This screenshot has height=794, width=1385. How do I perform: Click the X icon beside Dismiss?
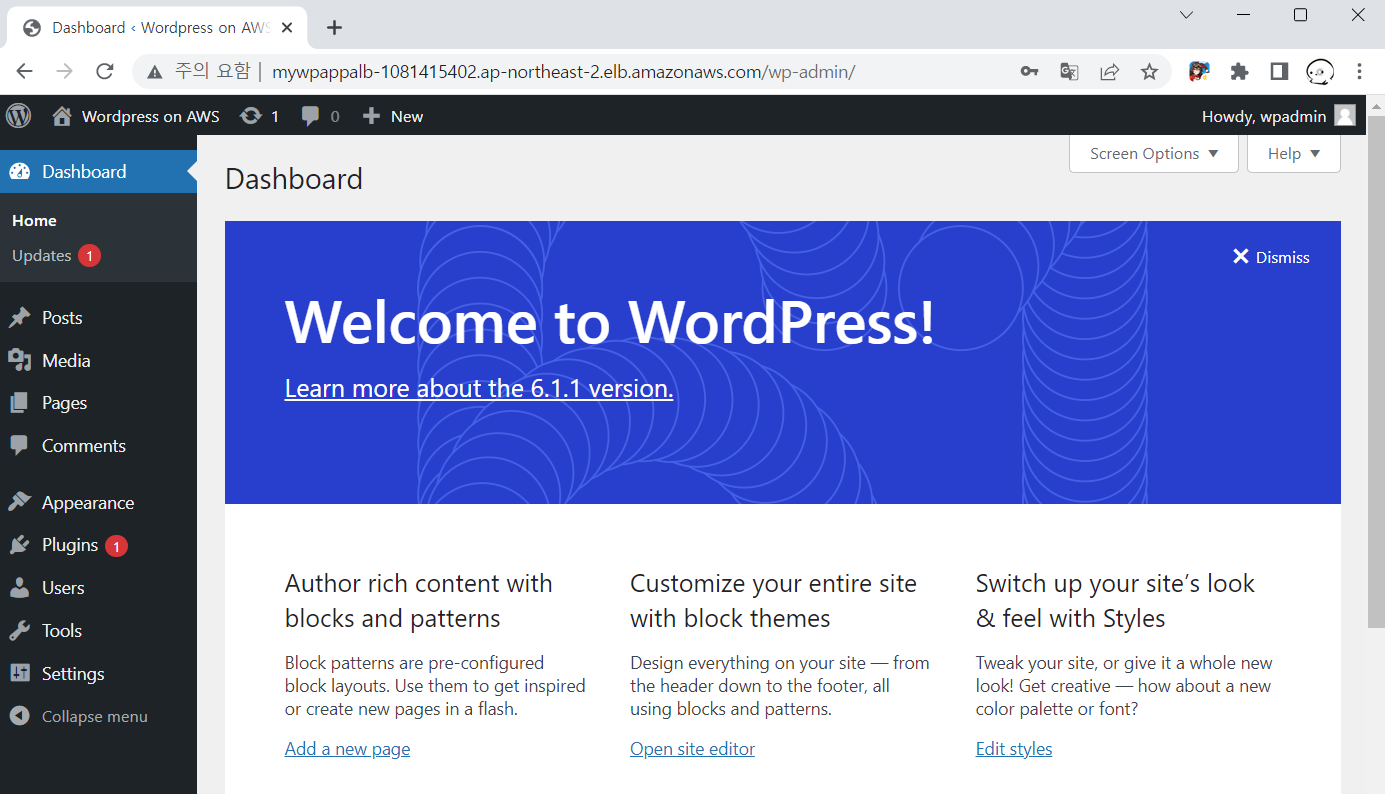click(x=1241, y=257)
